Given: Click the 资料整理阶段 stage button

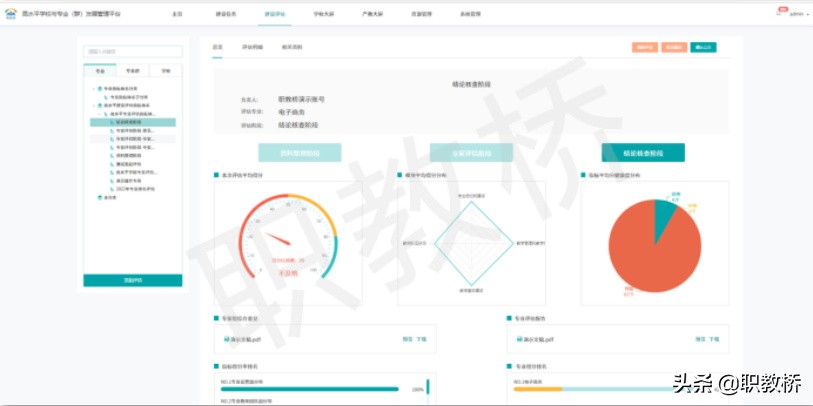Looking at the screenshot, I should click(x=300, y=153).
